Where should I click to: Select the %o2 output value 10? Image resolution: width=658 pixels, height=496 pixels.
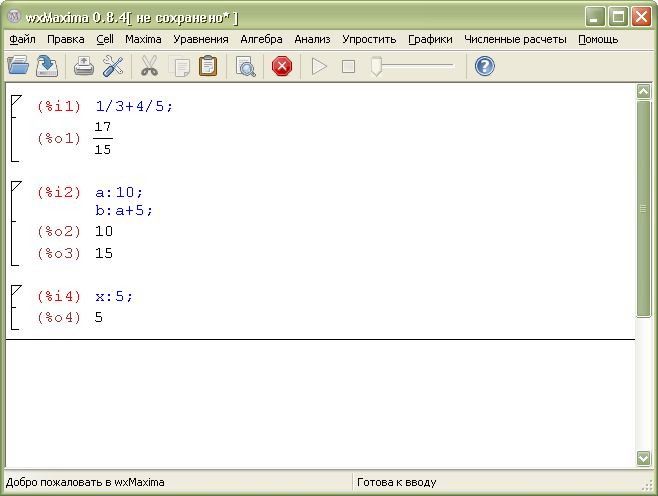point(104,231)
